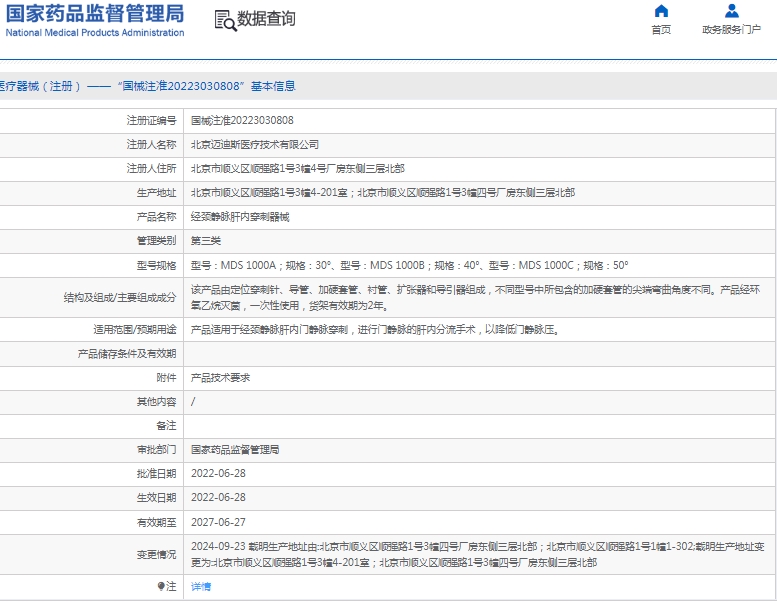Click the 结构及组成/主要组成成分 row label
Viewport: 777px width, 605px height.
click(x=120, y=298)
